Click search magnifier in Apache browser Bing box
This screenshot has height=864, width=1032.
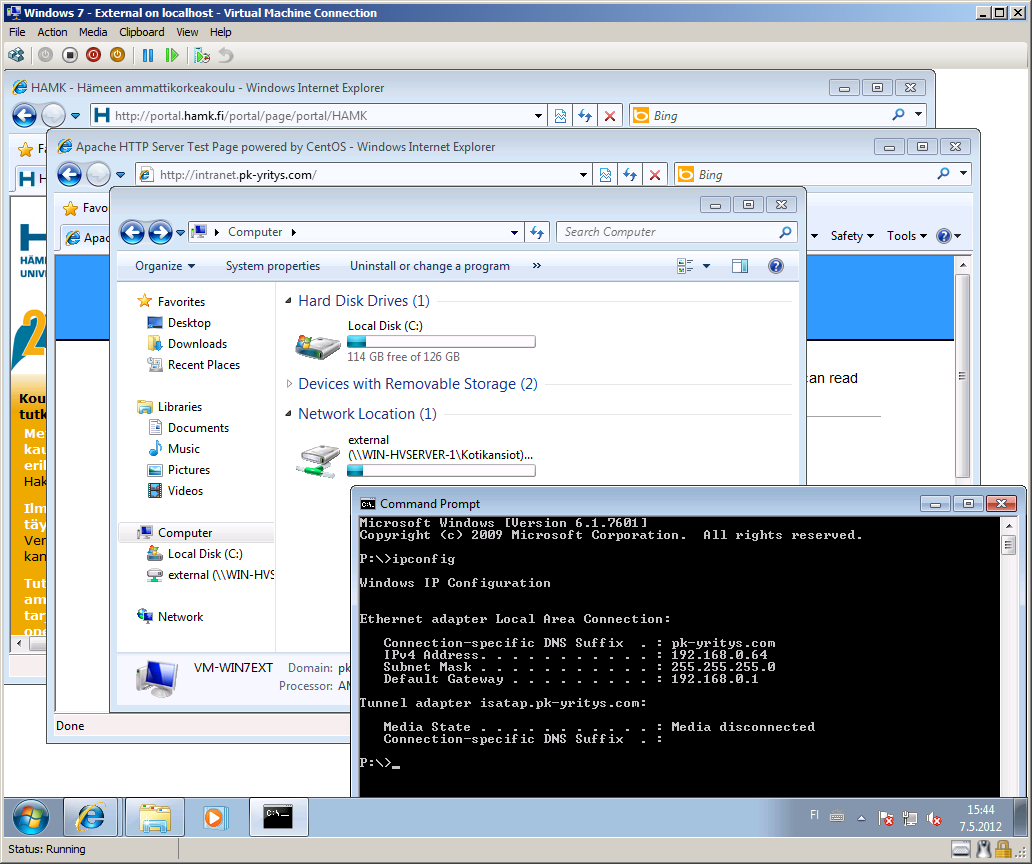943,174
